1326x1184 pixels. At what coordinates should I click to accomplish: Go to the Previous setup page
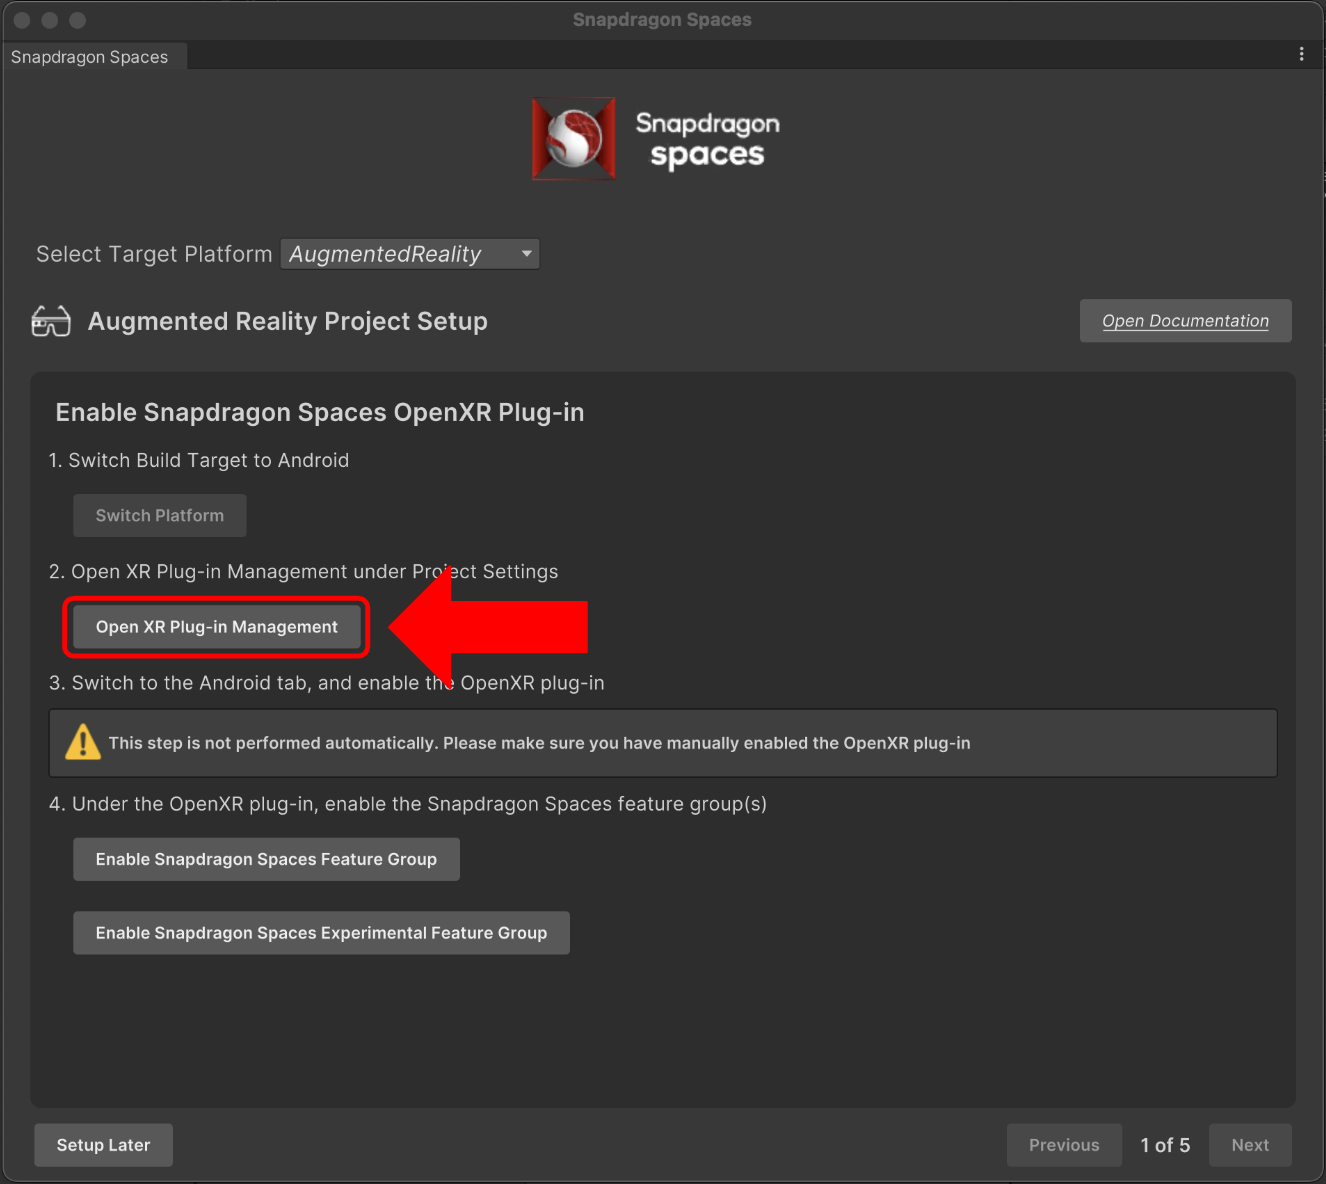(1064, 1145)
